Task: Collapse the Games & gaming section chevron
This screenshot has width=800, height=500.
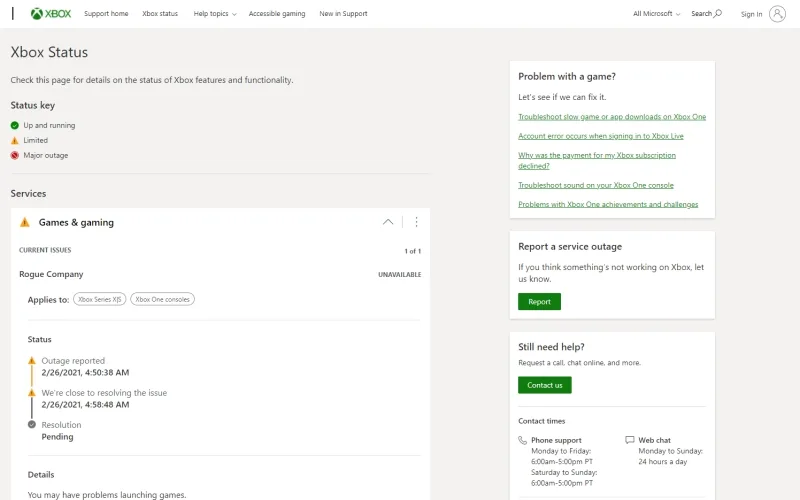Action: pos(388,222)
